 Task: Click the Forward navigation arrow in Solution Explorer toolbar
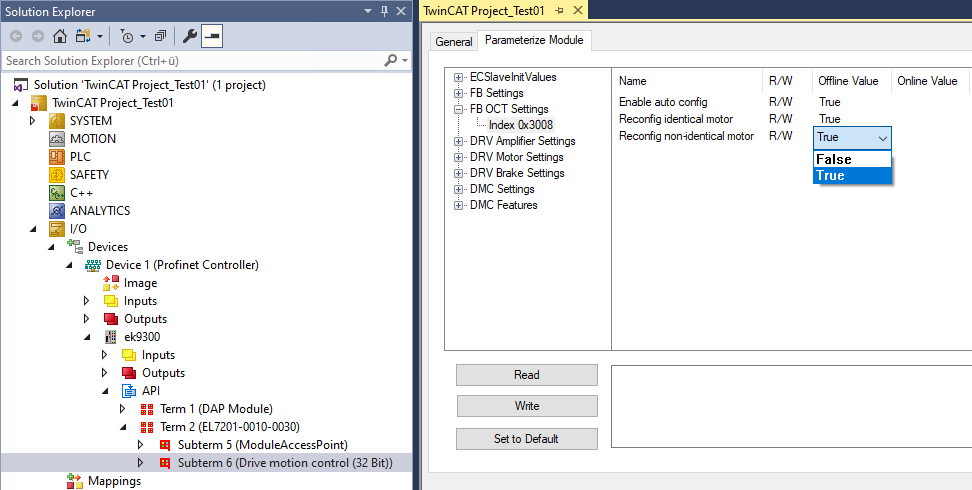click(38, 37)
